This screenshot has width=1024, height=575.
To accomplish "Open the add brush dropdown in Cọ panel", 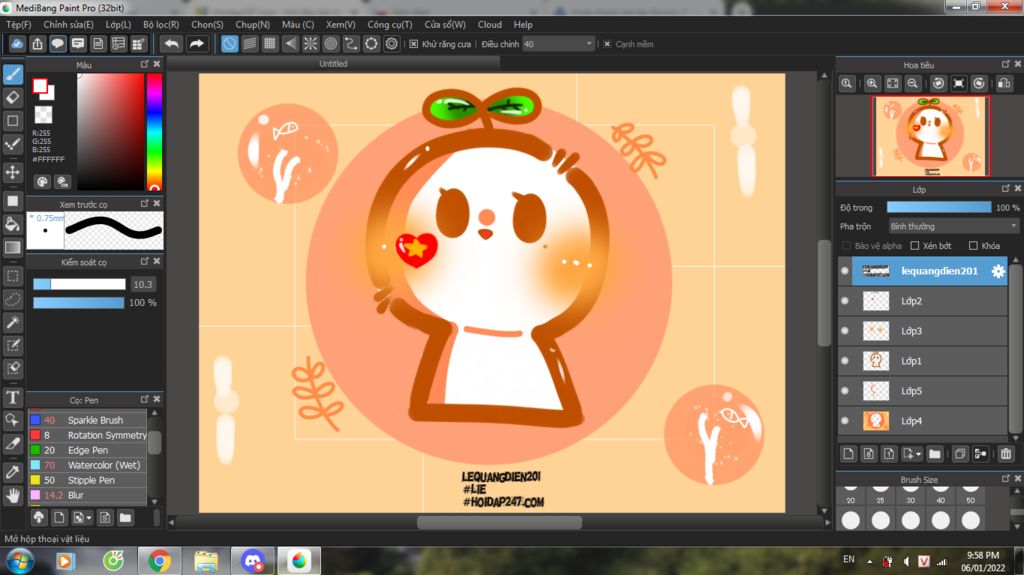I will coord(89,518).
